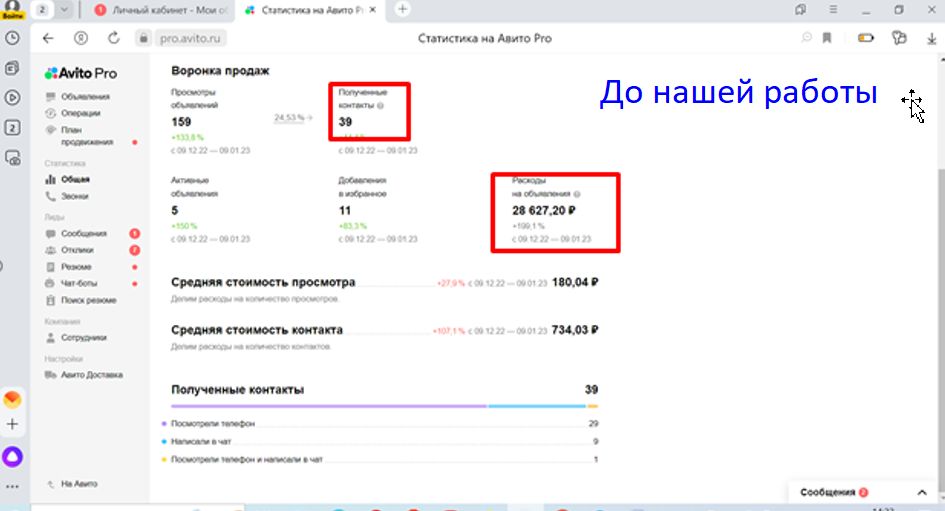Bookmark this page with the bookmark icon

(827, 38)
